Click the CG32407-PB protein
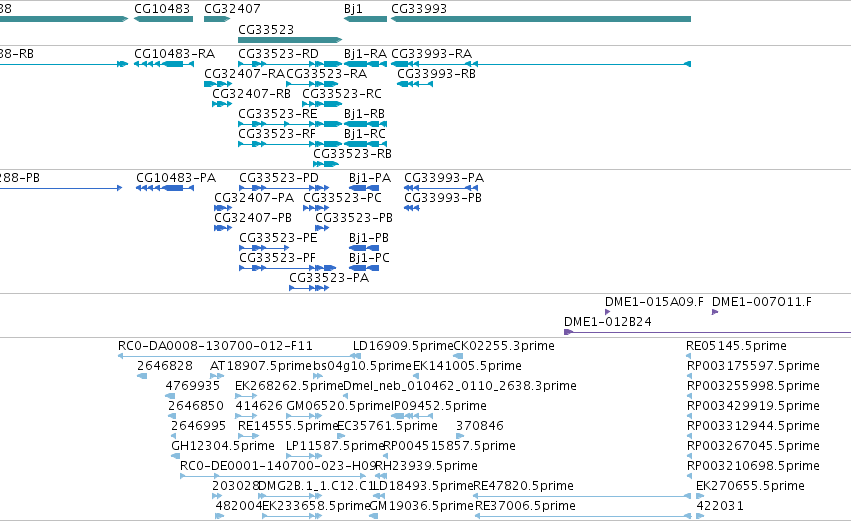The height and width of the screenshot is (521, 851). click(x=223, y=228)
